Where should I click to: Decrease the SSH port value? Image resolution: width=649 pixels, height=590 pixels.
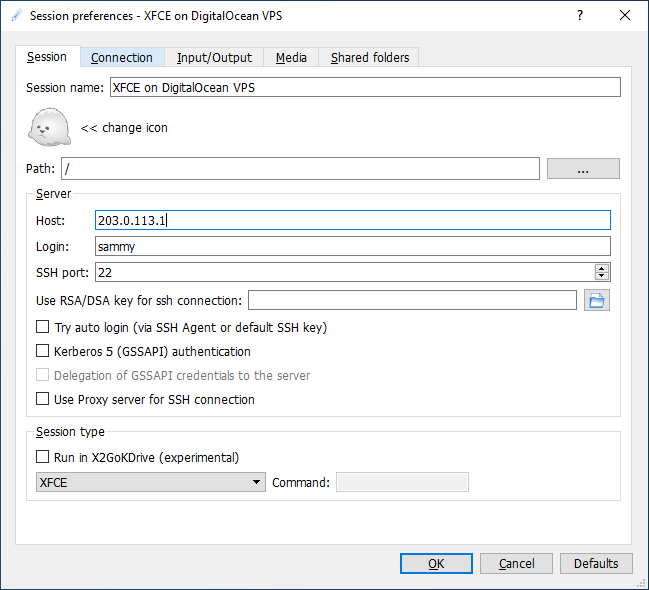click(602, 276)
